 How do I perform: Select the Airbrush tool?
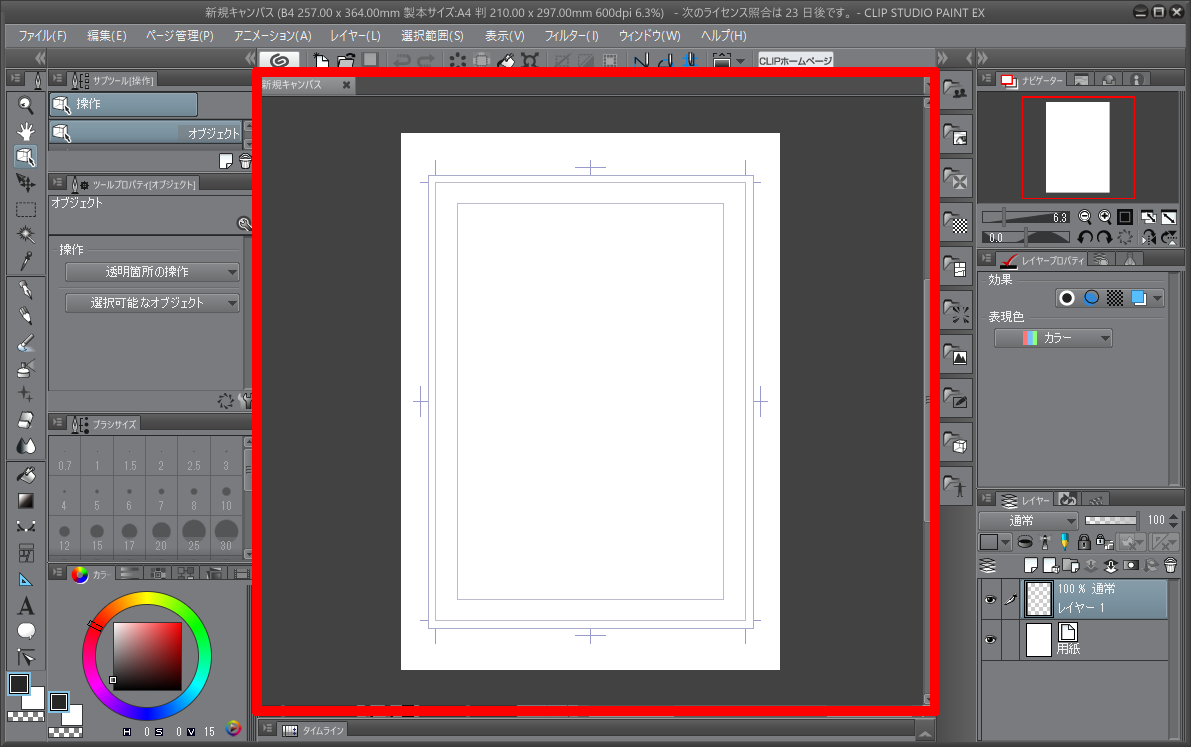pos(26,369)
